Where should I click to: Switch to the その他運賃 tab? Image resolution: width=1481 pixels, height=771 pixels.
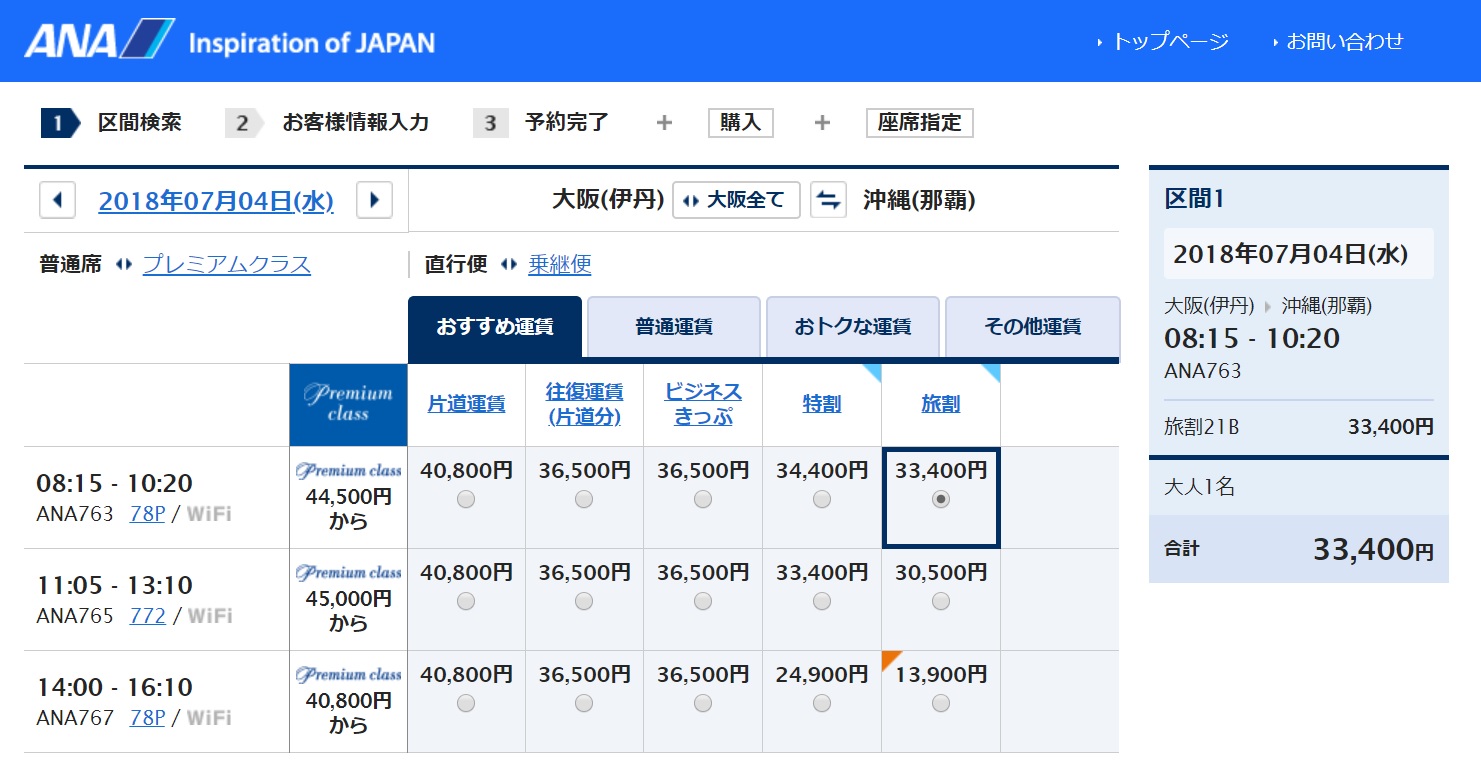point(1032,327)
